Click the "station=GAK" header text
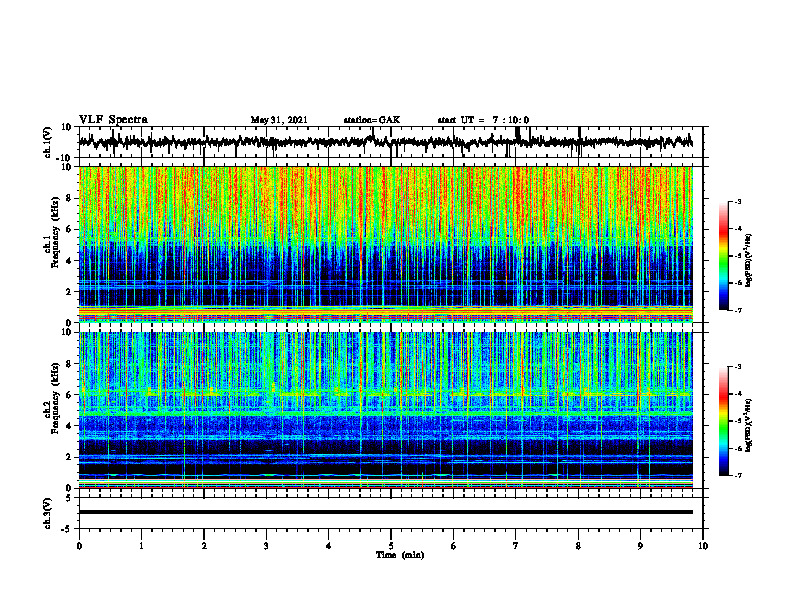 pyautogui.click(x=372, y=120)
